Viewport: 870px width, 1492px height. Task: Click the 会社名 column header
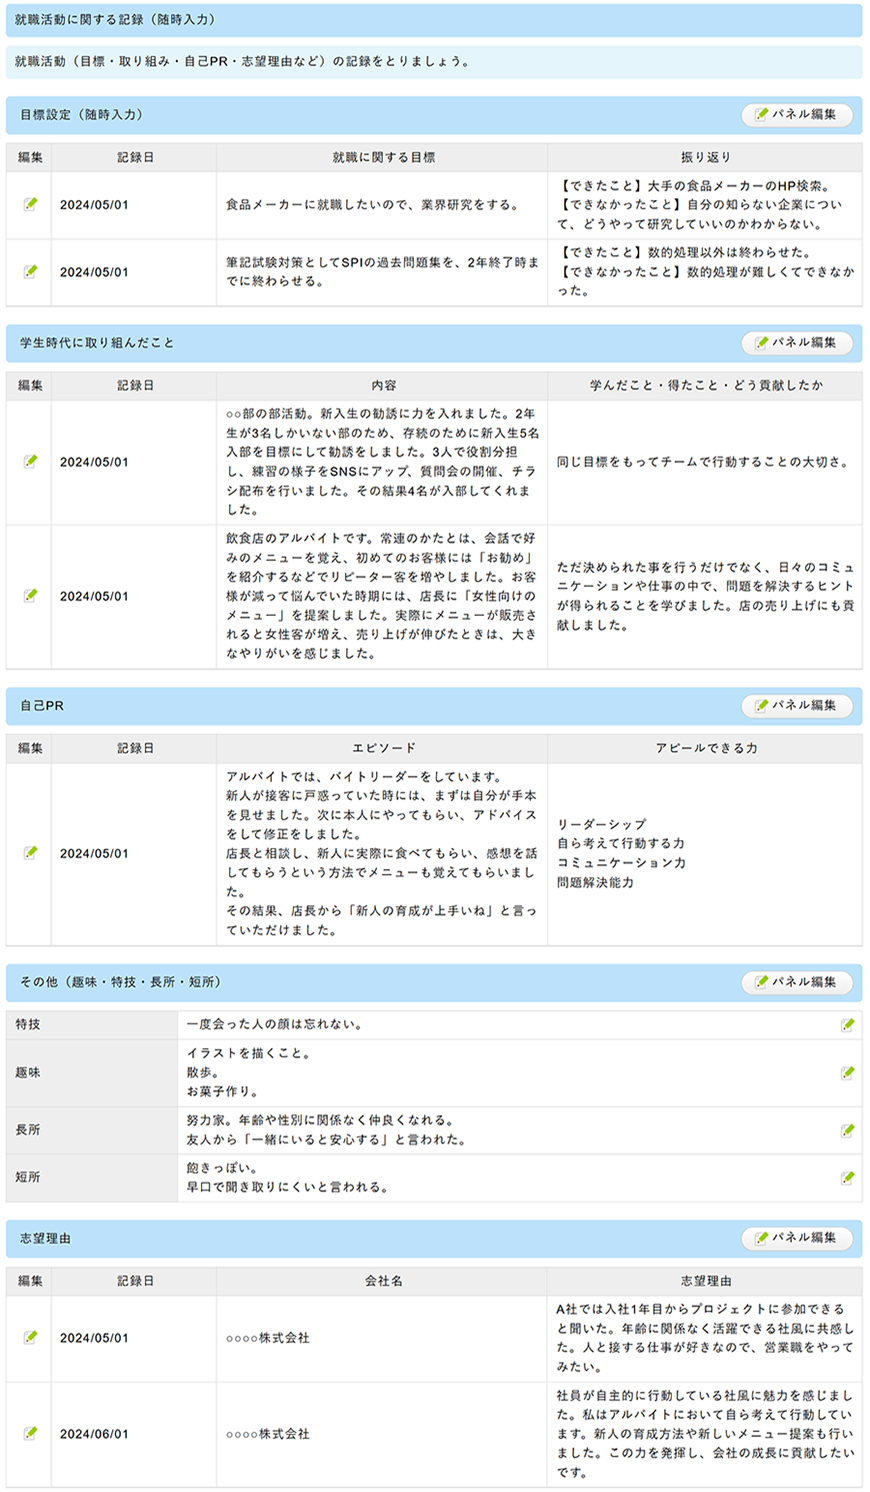click(x=383, y=1281)
